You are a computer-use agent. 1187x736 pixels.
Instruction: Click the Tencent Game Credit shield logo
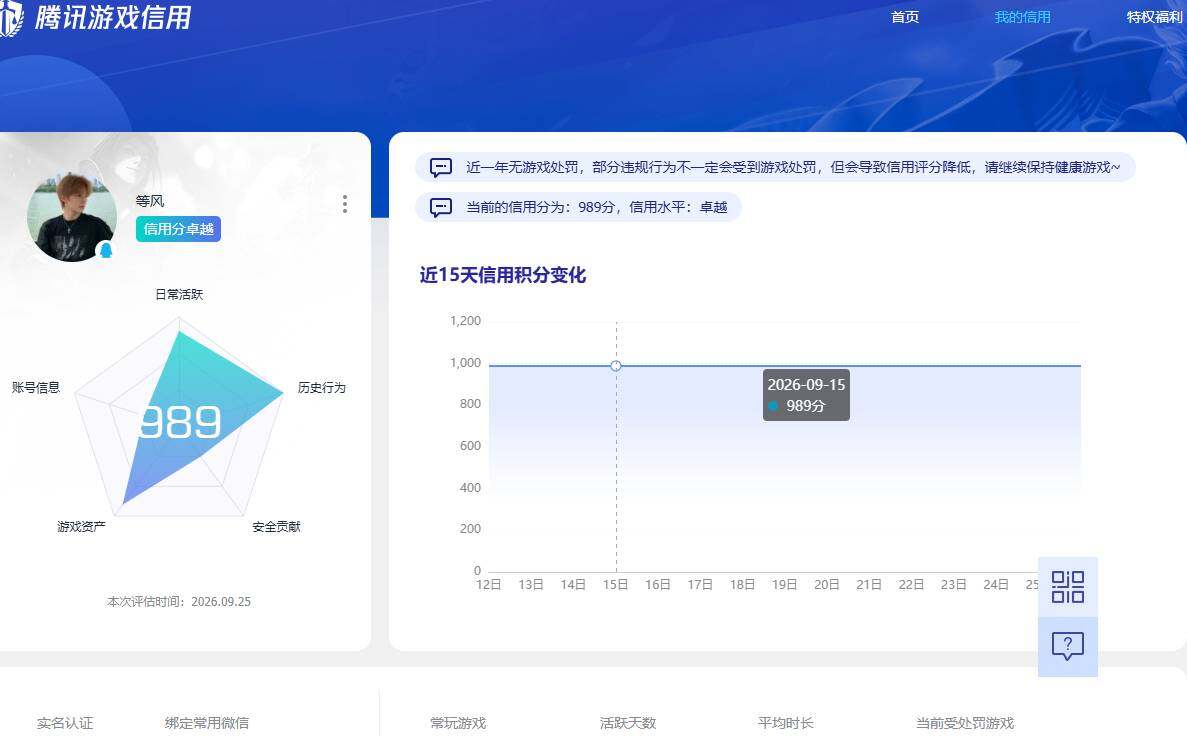tap(11, 17)
